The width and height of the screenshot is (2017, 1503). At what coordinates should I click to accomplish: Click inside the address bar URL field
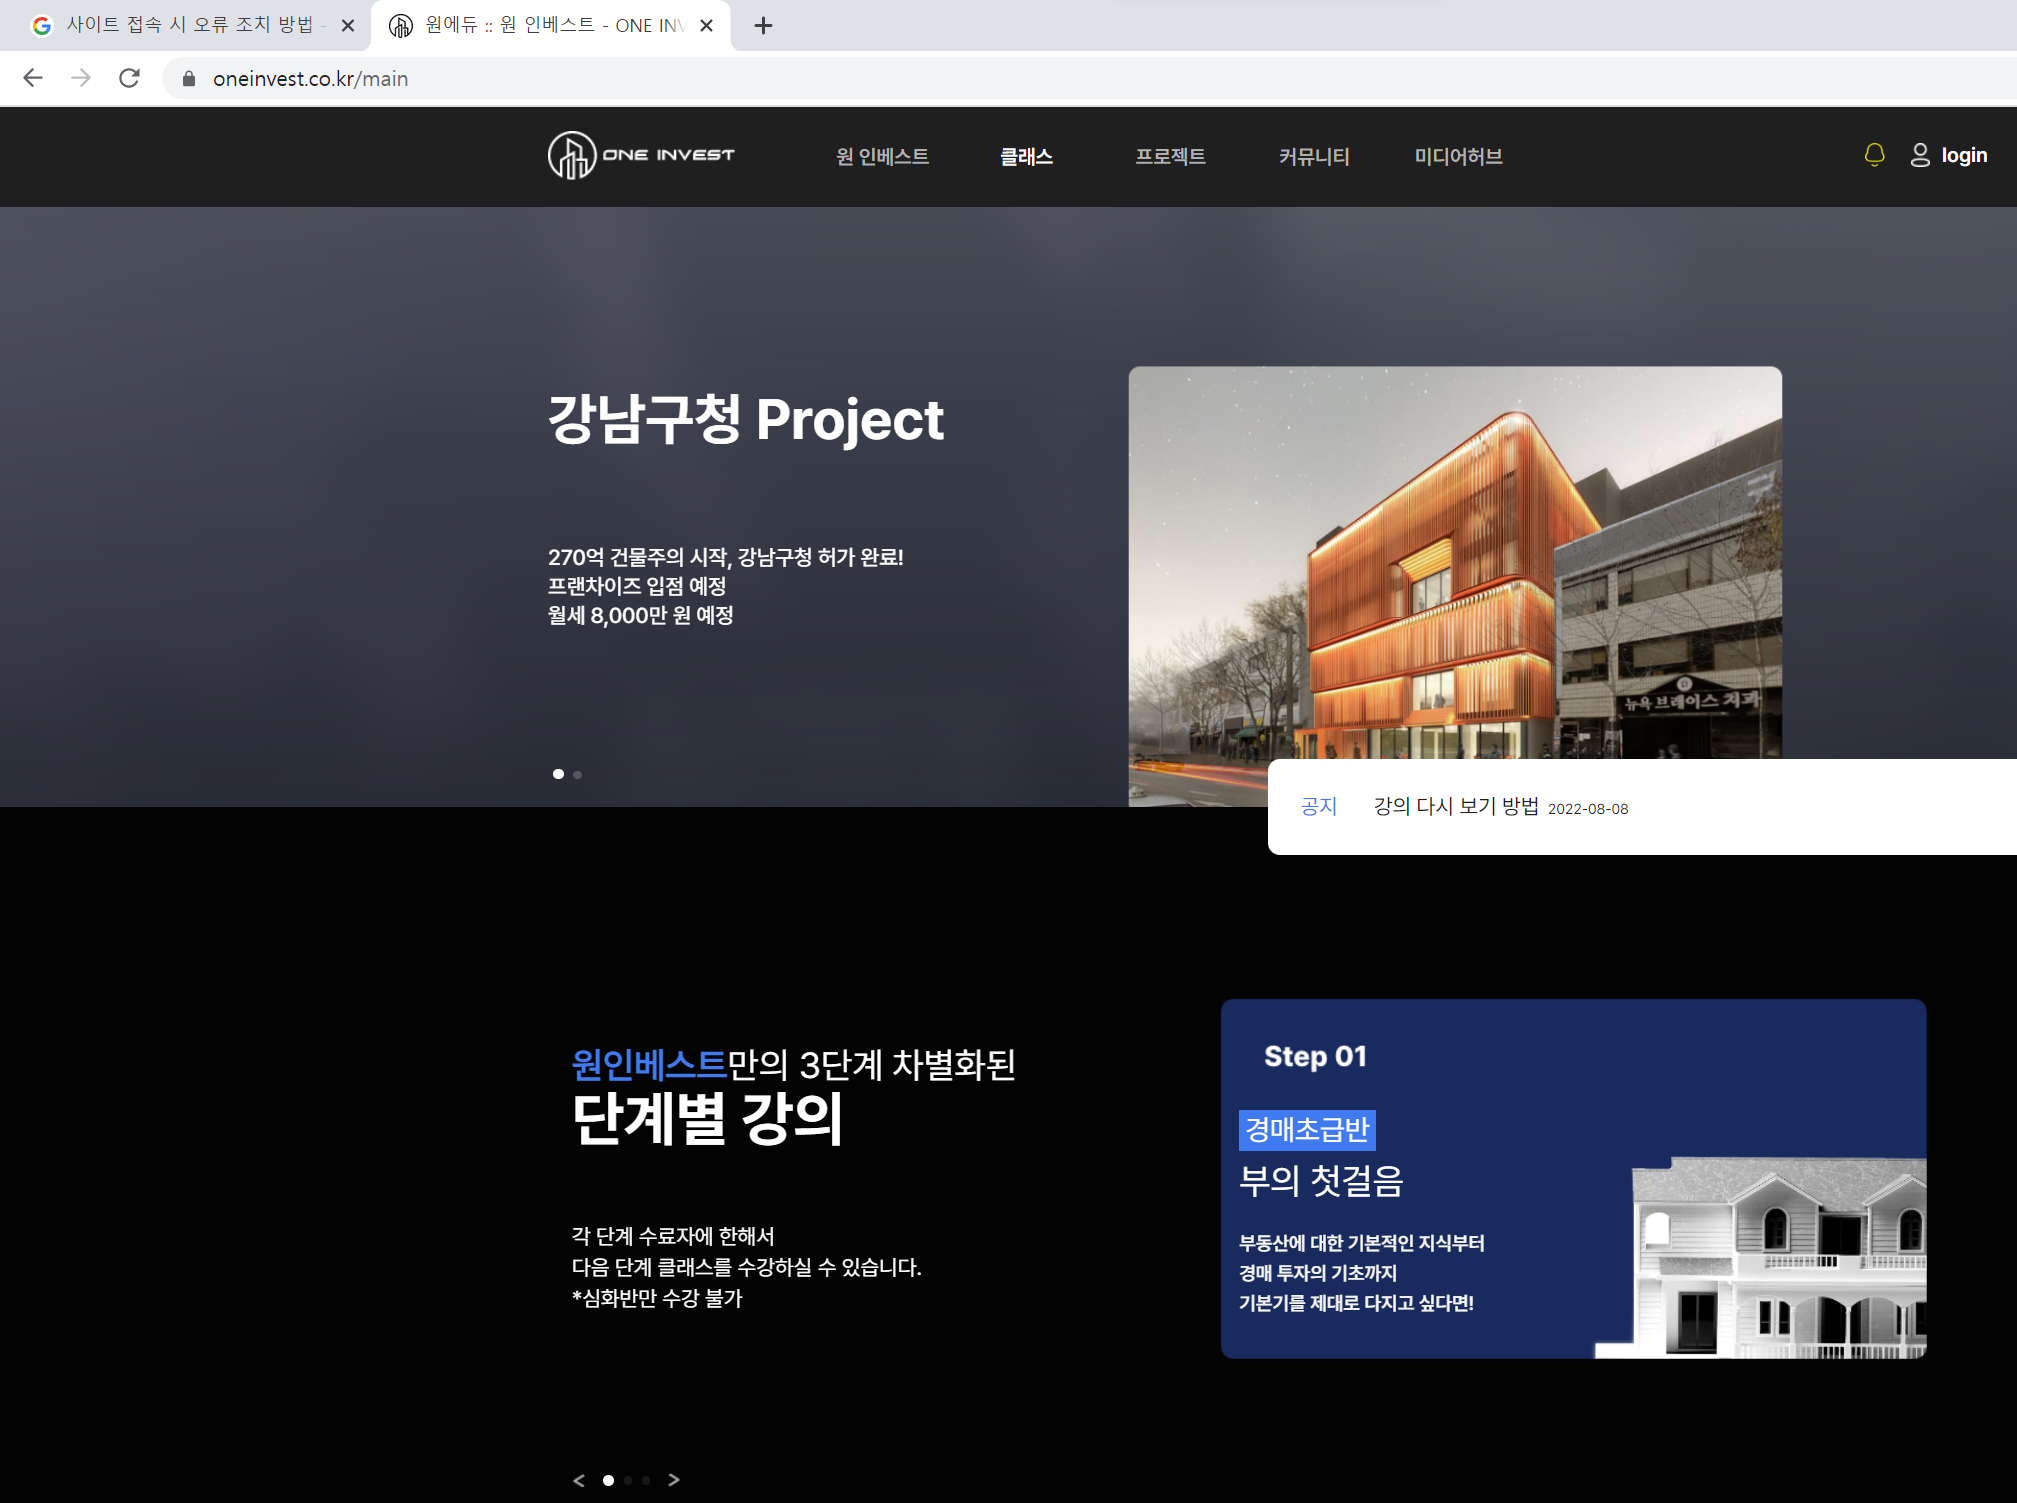point(311,78)
